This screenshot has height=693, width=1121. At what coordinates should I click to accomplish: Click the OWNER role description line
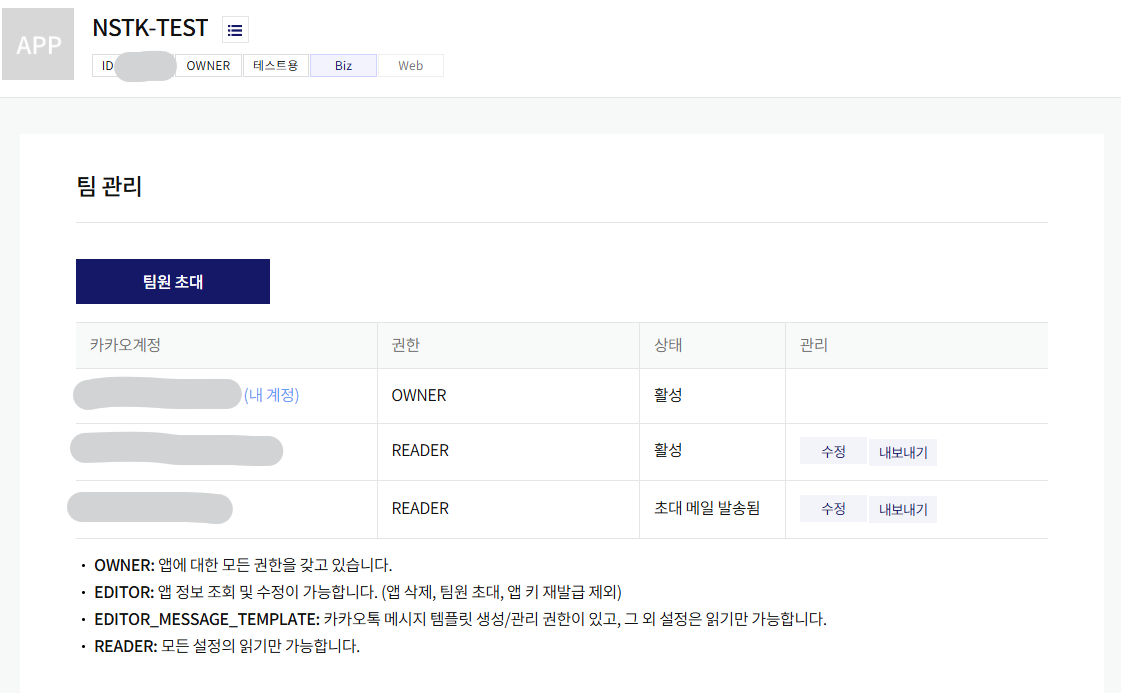(243, 565)
